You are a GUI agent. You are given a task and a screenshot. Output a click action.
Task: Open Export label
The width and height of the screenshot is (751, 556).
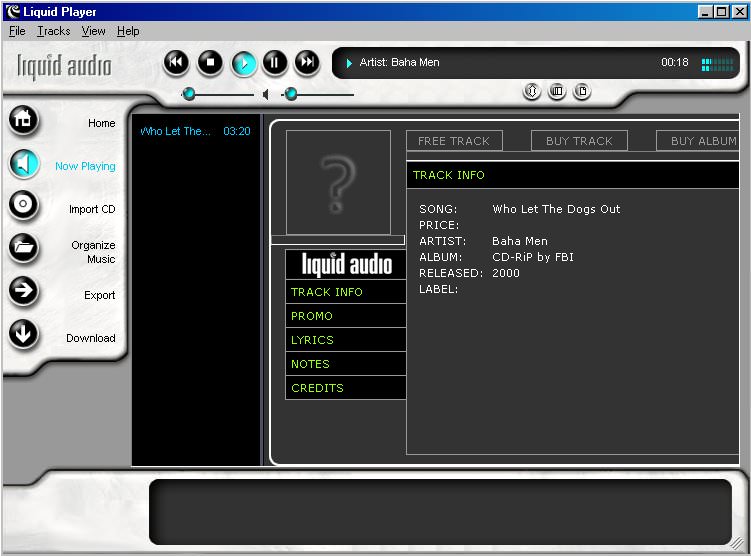[100, 295]
